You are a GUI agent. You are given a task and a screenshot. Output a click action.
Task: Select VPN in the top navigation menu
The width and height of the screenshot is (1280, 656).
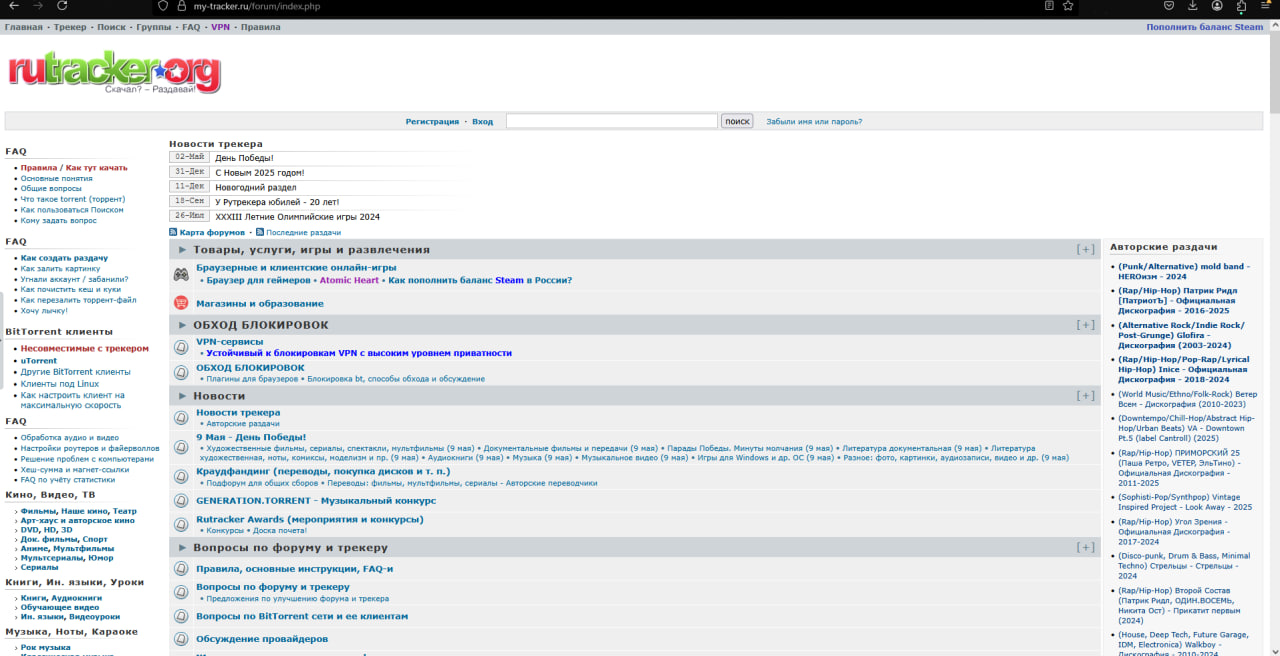coord(220,27)
